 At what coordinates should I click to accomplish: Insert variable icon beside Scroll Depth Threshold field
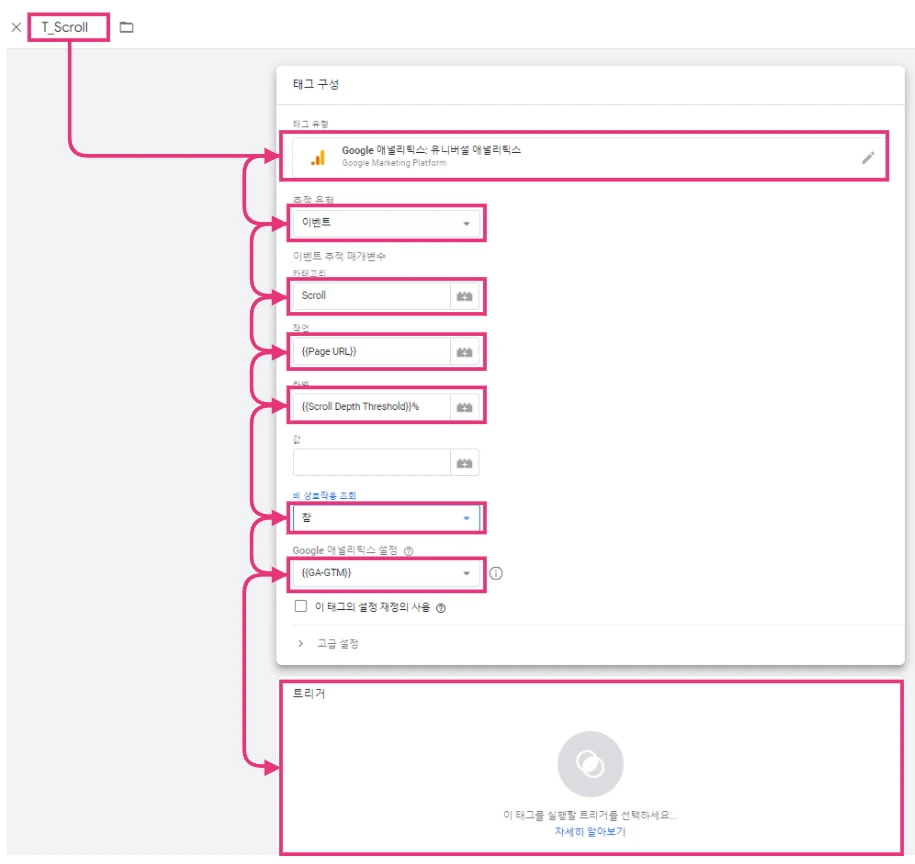click(465, 407)
